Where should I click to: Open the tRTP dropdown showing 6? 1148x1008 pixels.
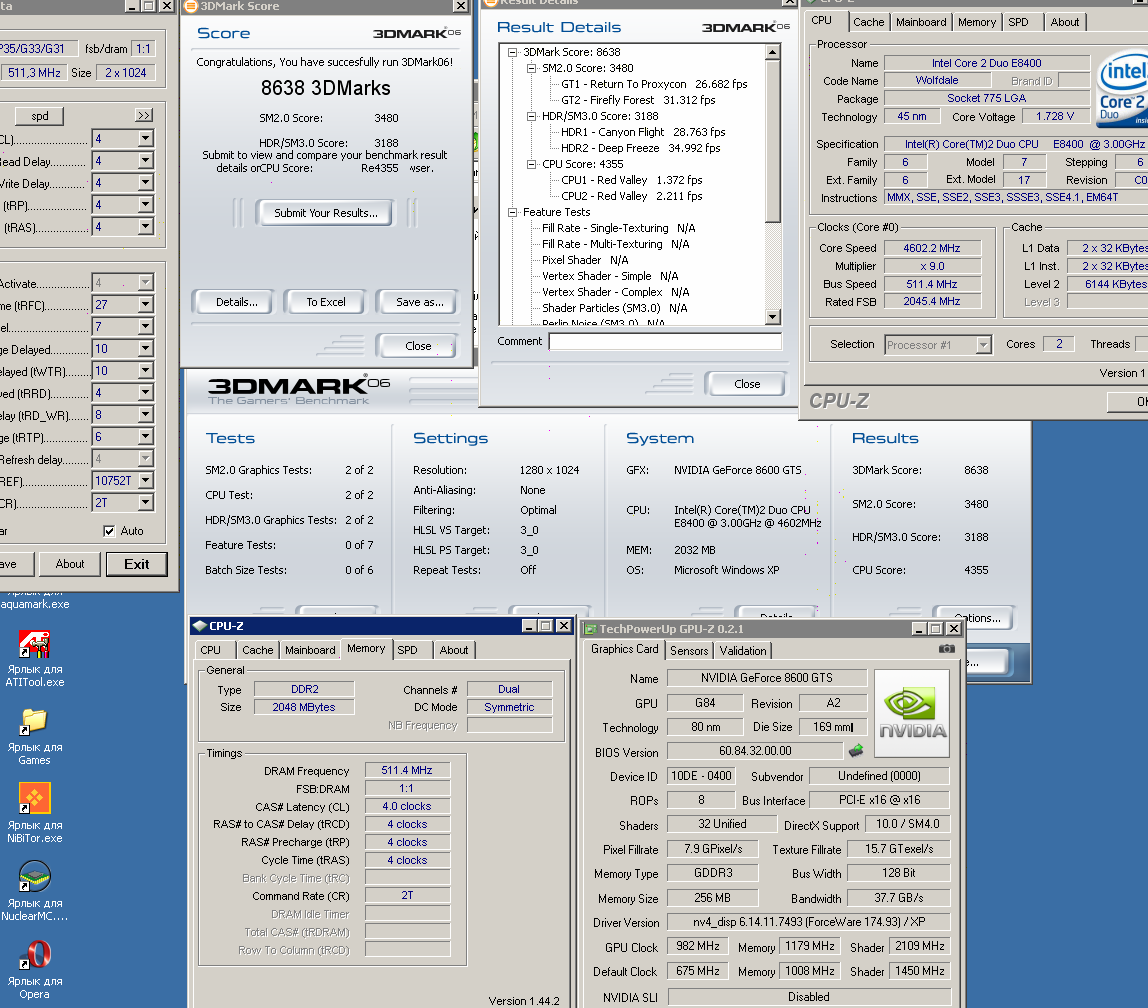pyautogui.click(x=145, y=436)
